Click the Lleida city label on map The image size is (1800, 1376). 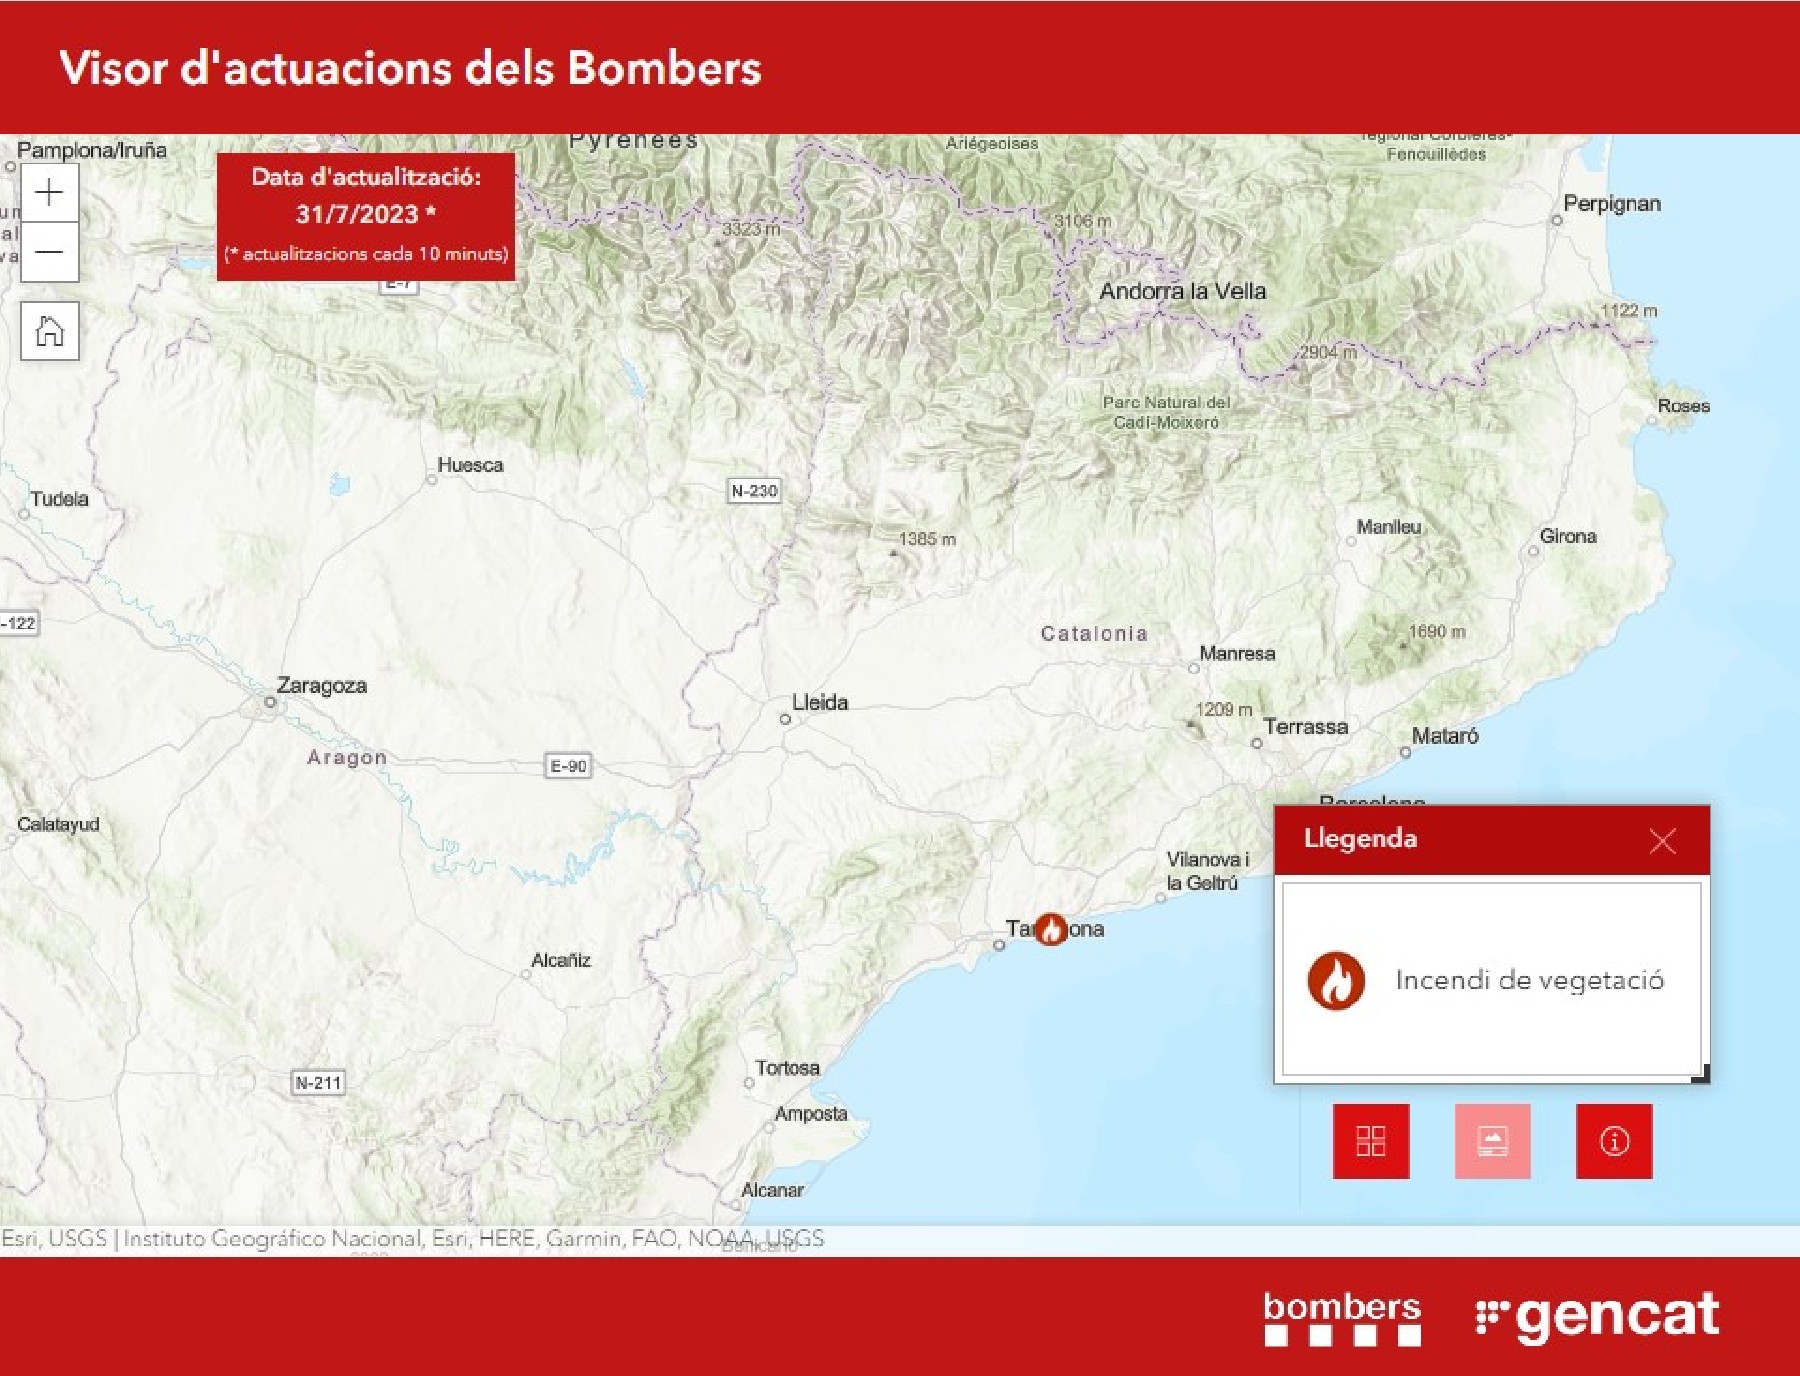819,702
